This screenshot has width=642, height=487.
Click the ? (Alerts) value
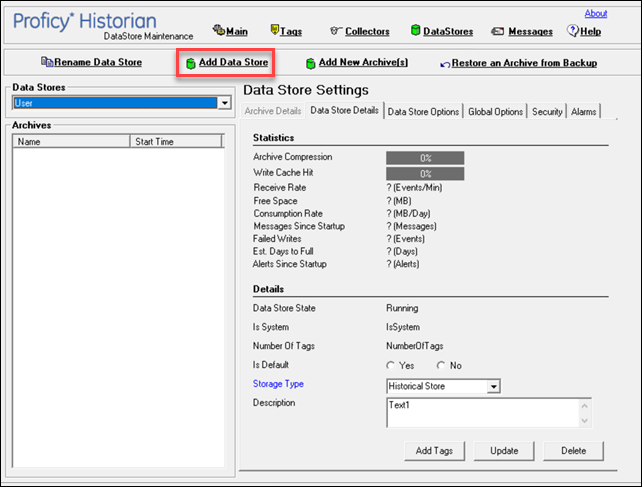pyautogui.click(x=403, y=264)
